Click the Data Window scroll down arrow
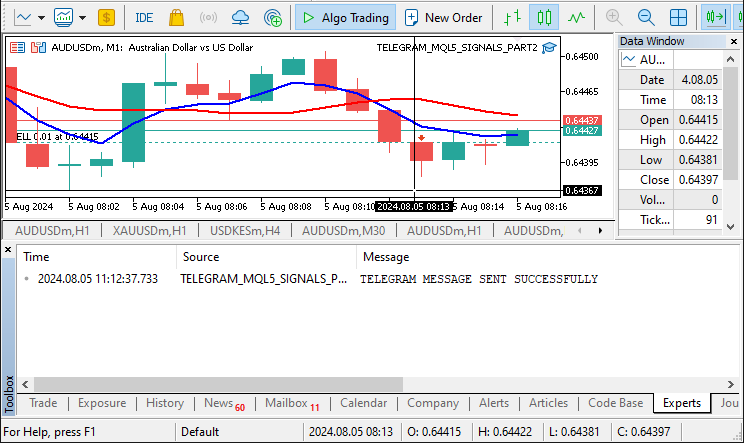The height and width of the screenshot is (443, 744). click(731, 227)
